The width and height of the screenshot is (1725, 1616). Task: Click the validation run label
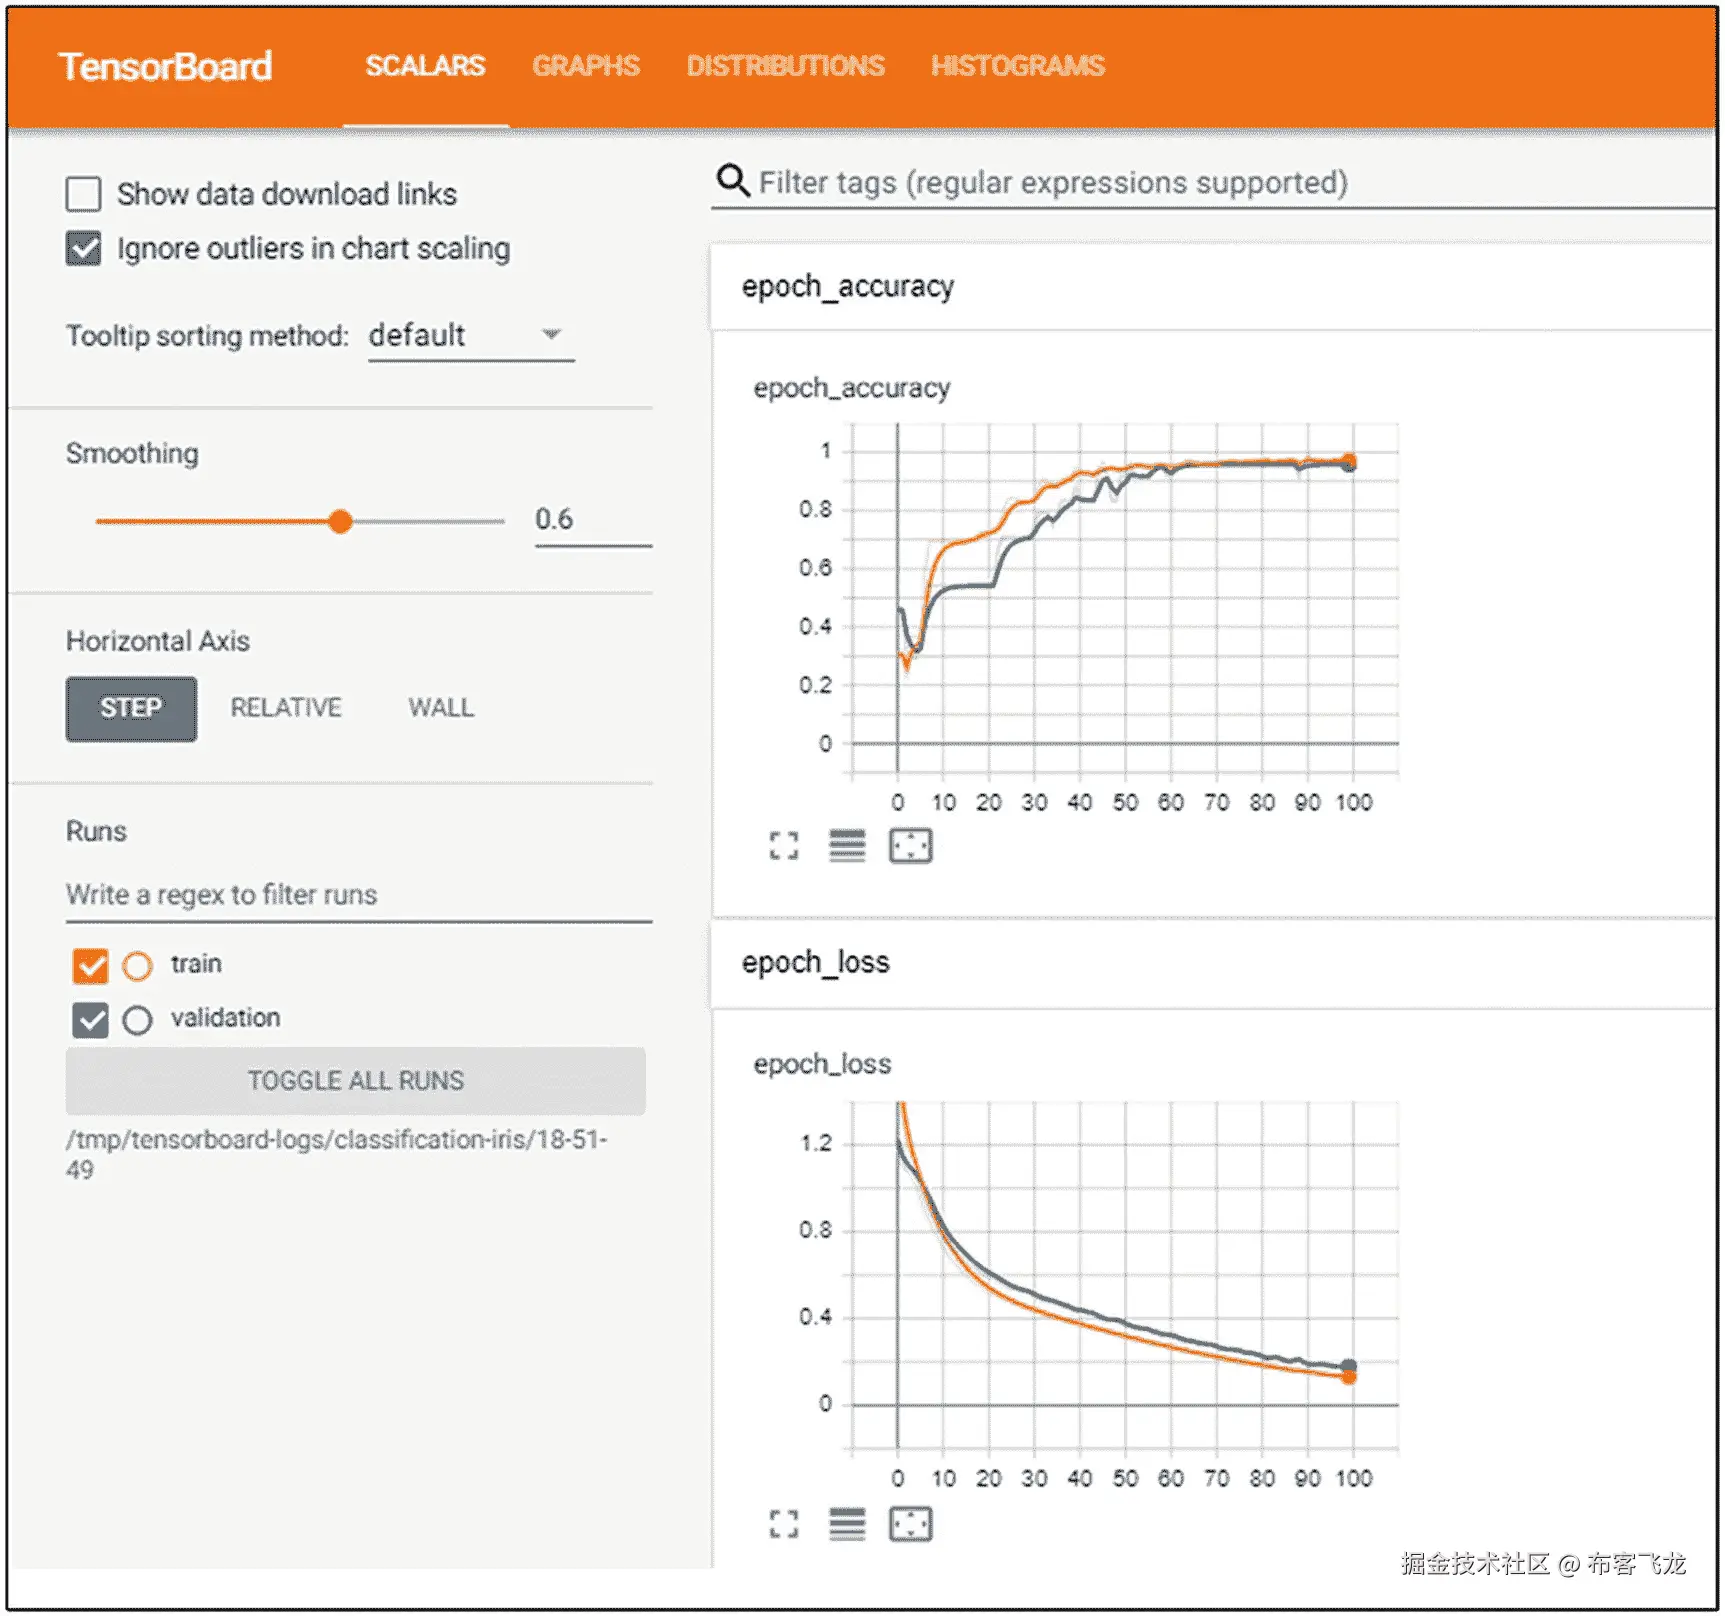(225, 1018)
